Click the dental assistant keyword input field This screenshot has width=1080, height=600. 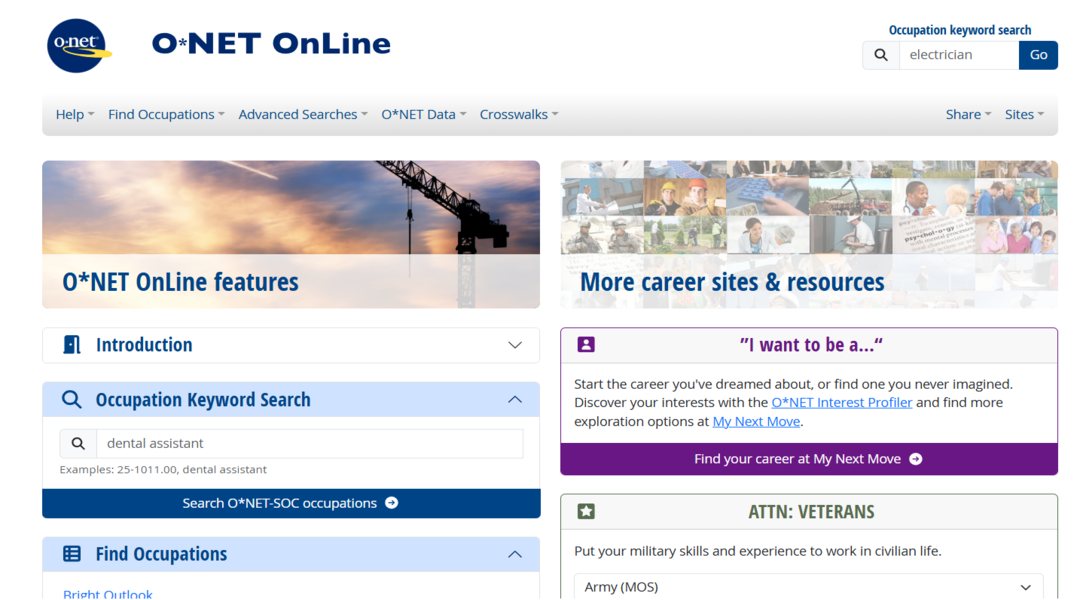click(310, 444)
